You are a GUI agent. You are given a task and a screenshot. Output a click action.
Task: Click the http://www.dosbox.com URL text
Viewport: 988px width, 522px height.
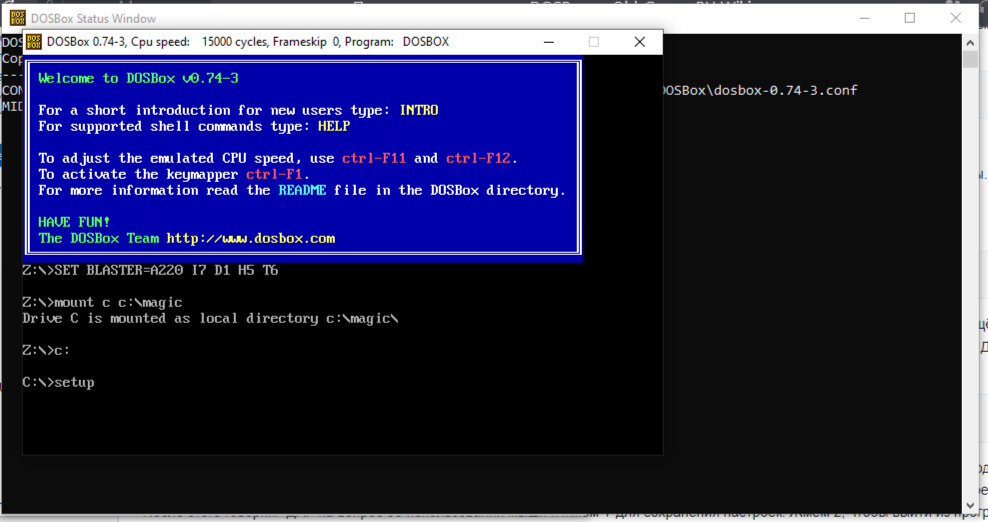pos(251,238)
